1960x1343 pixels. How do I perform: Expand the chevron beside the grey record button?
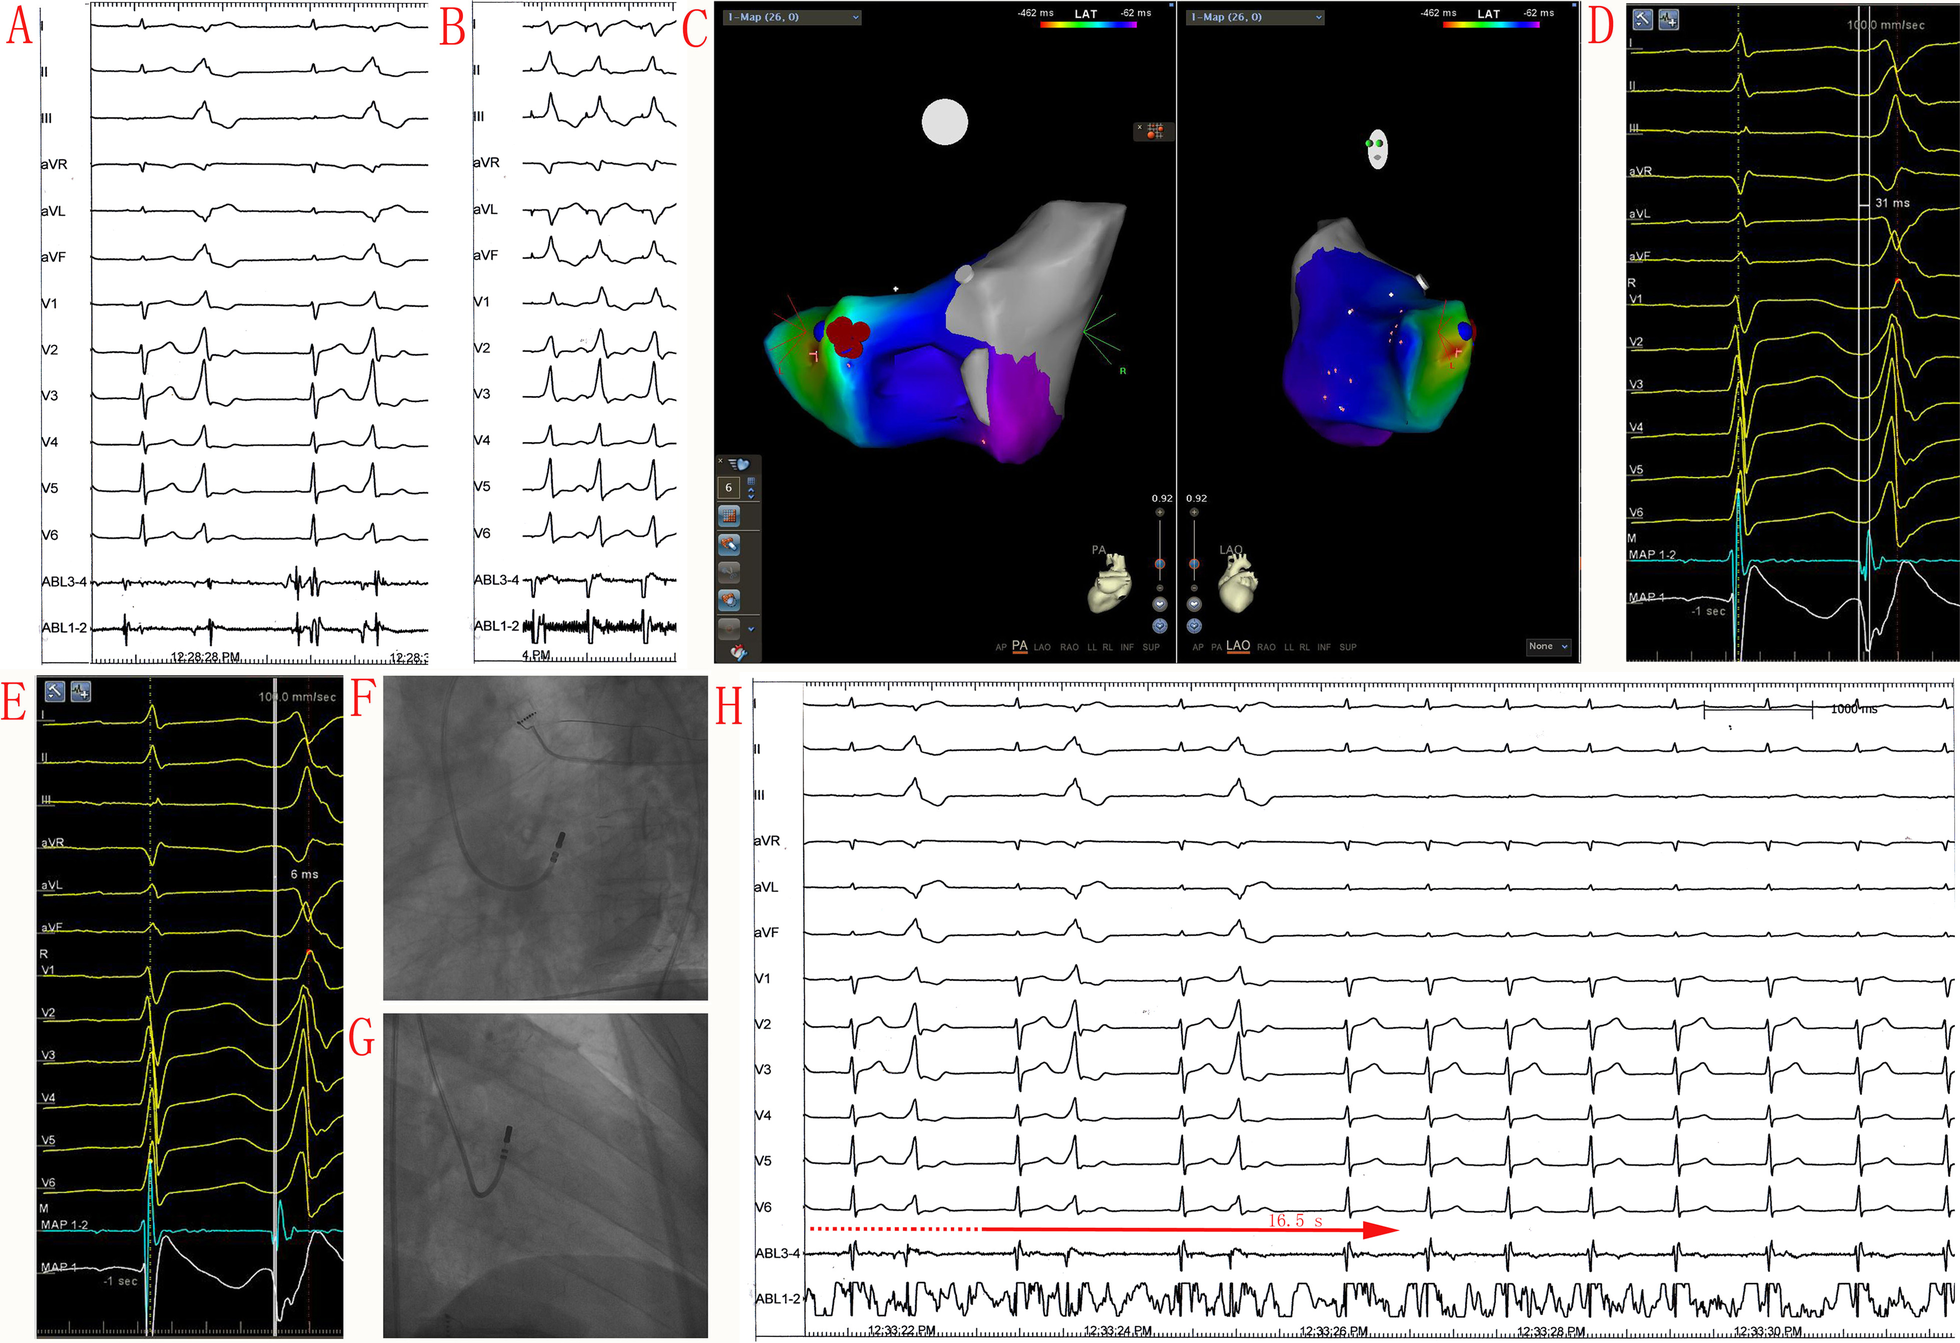point(751,629)
